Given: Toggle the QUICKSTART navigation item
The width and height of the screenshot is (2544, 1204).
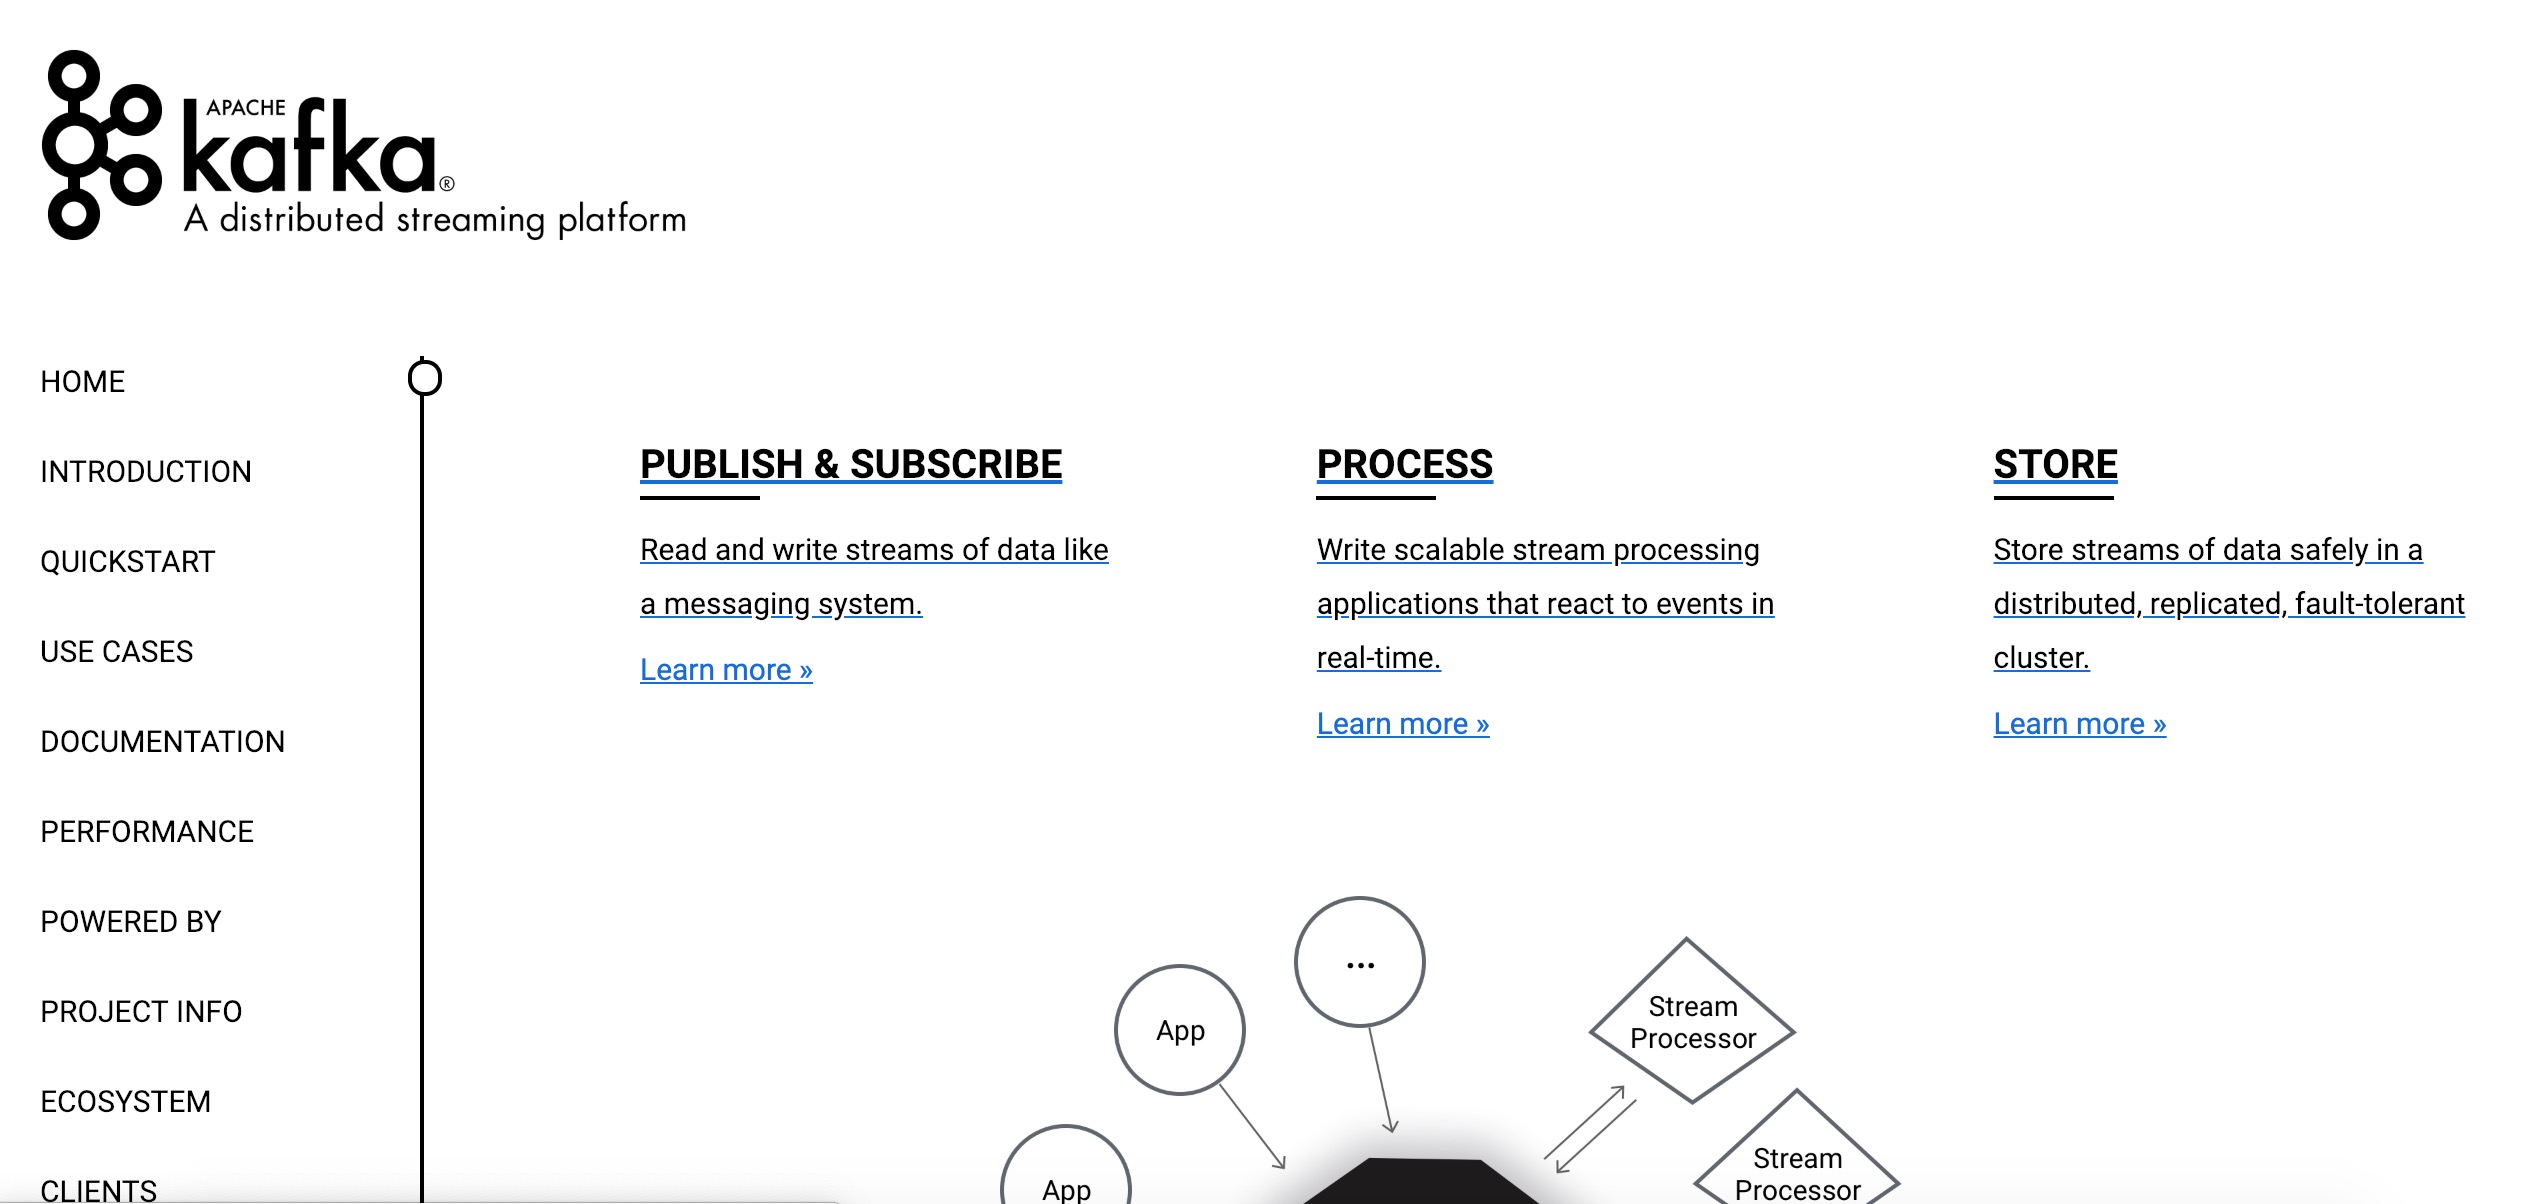Looking at the screenshot, I should click(x=128, y=560).
